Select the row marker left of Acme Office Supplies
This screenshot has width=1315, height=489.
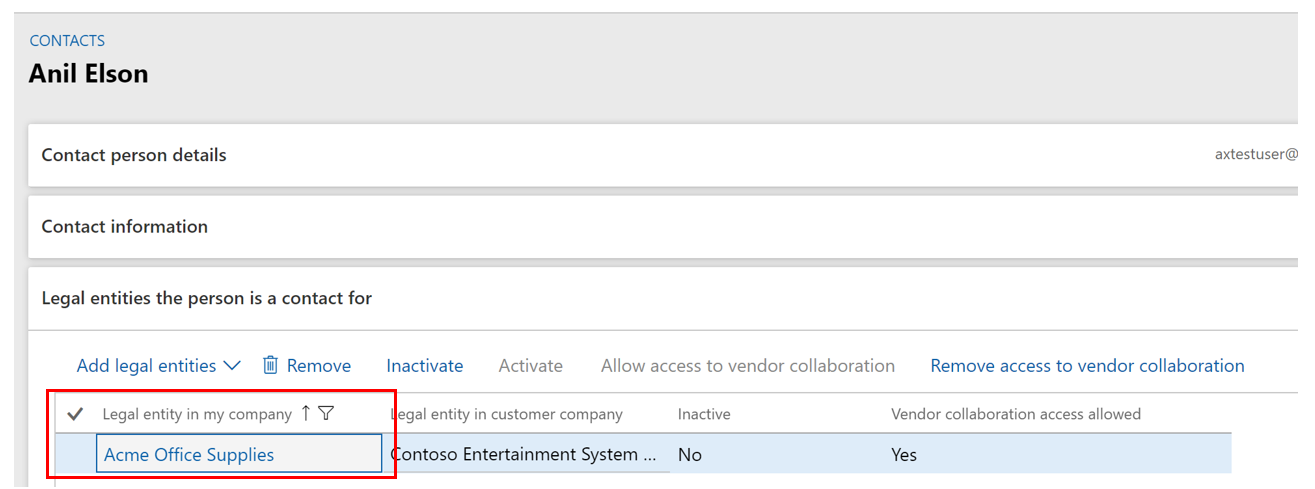click(75, 454)
